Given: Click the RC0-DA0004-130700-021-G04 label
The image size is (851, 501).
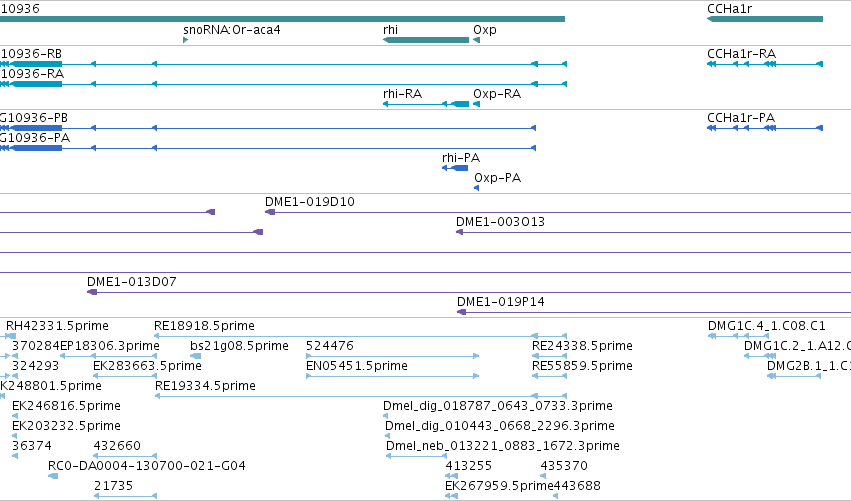Looking at the screenshot, I should [x=147, y=466].
